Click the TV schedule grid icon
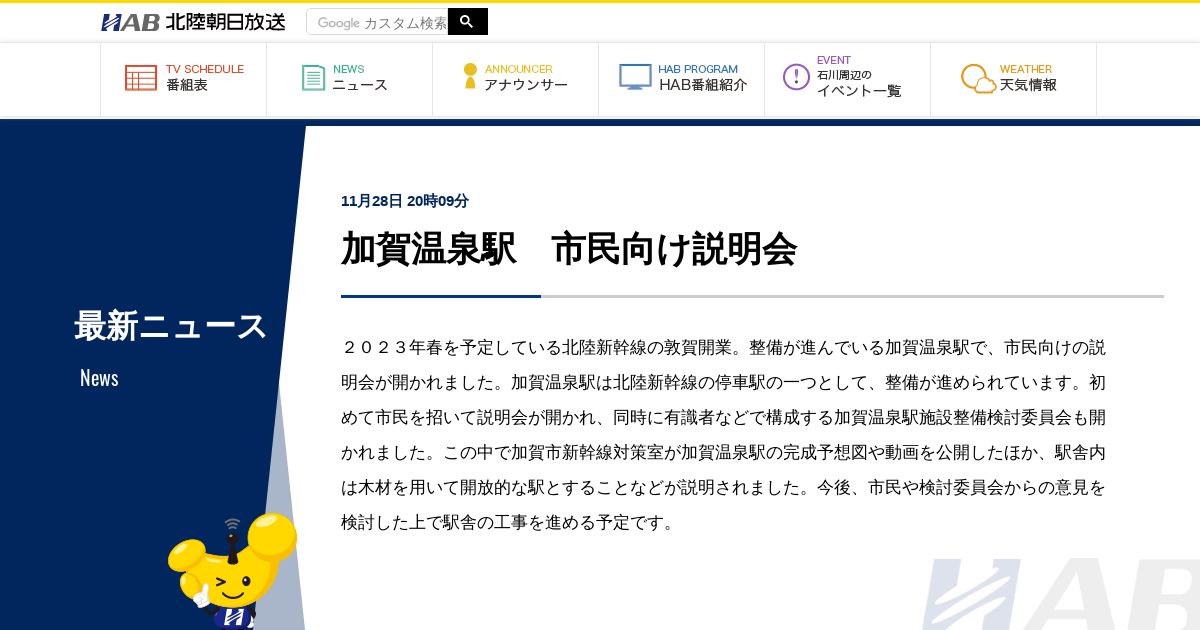This screenshot has height=630, width=1200. [x=141, y=78]
